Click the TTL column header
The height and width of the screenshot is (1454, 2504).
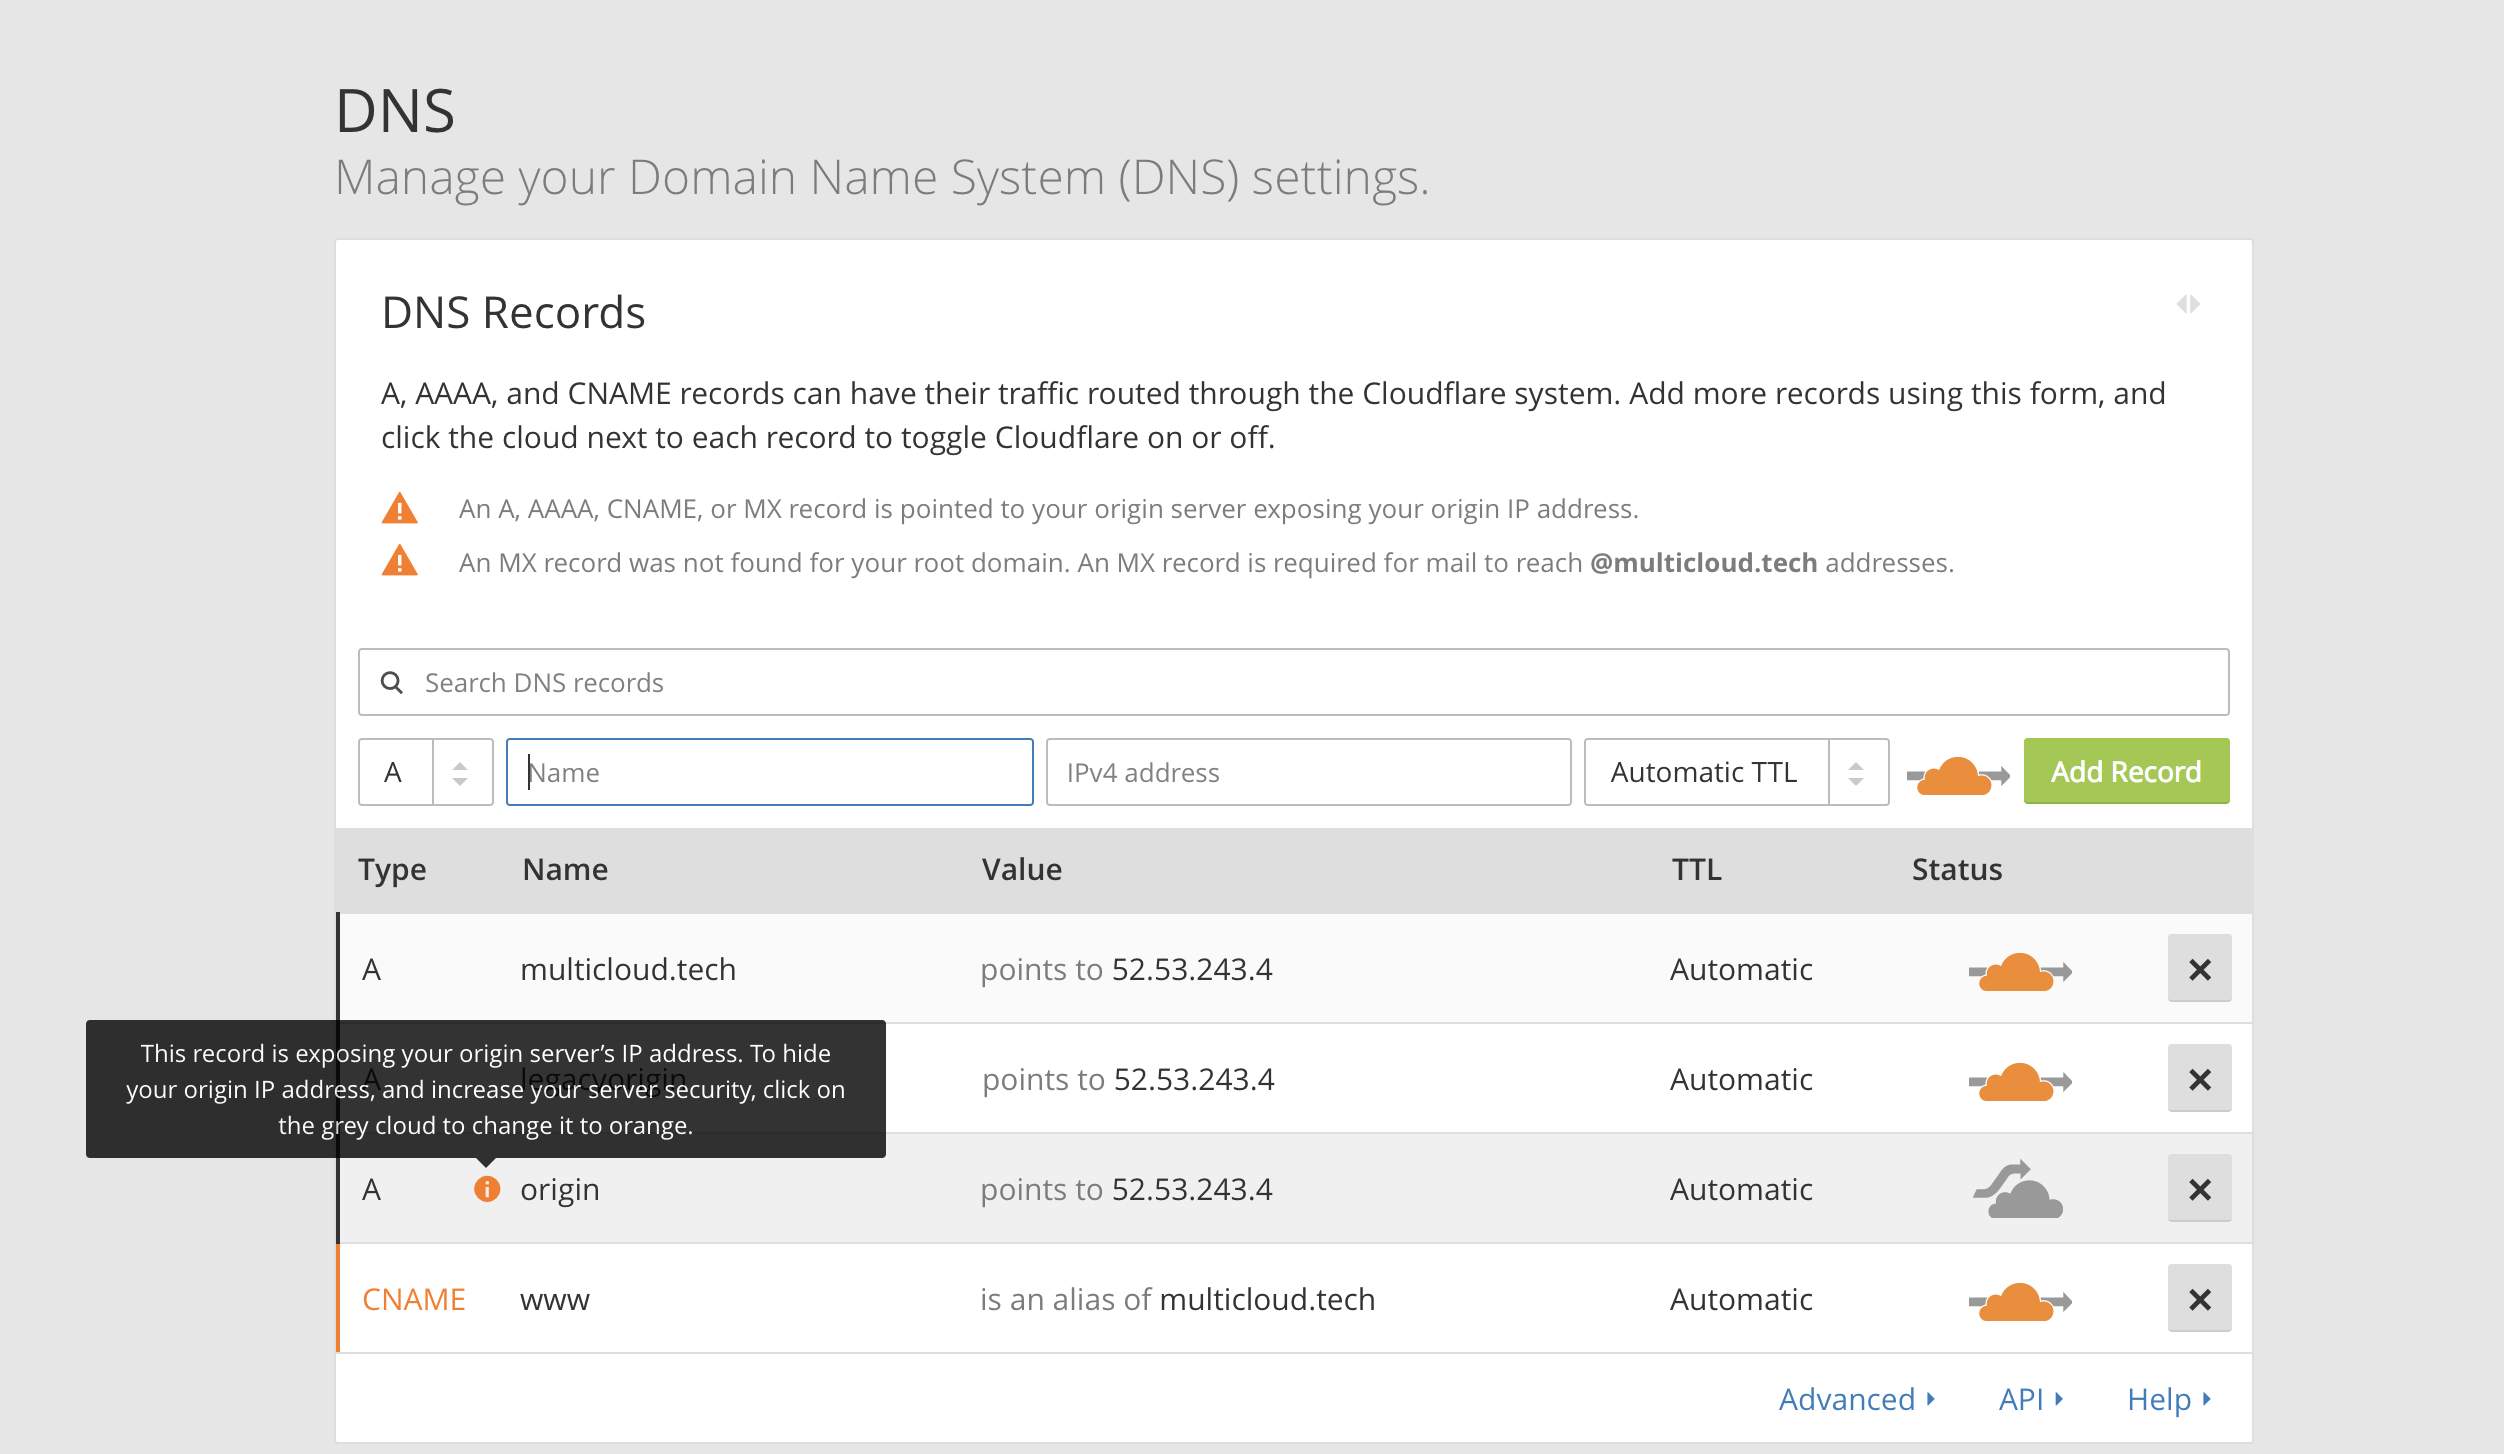coord(1697,869)
